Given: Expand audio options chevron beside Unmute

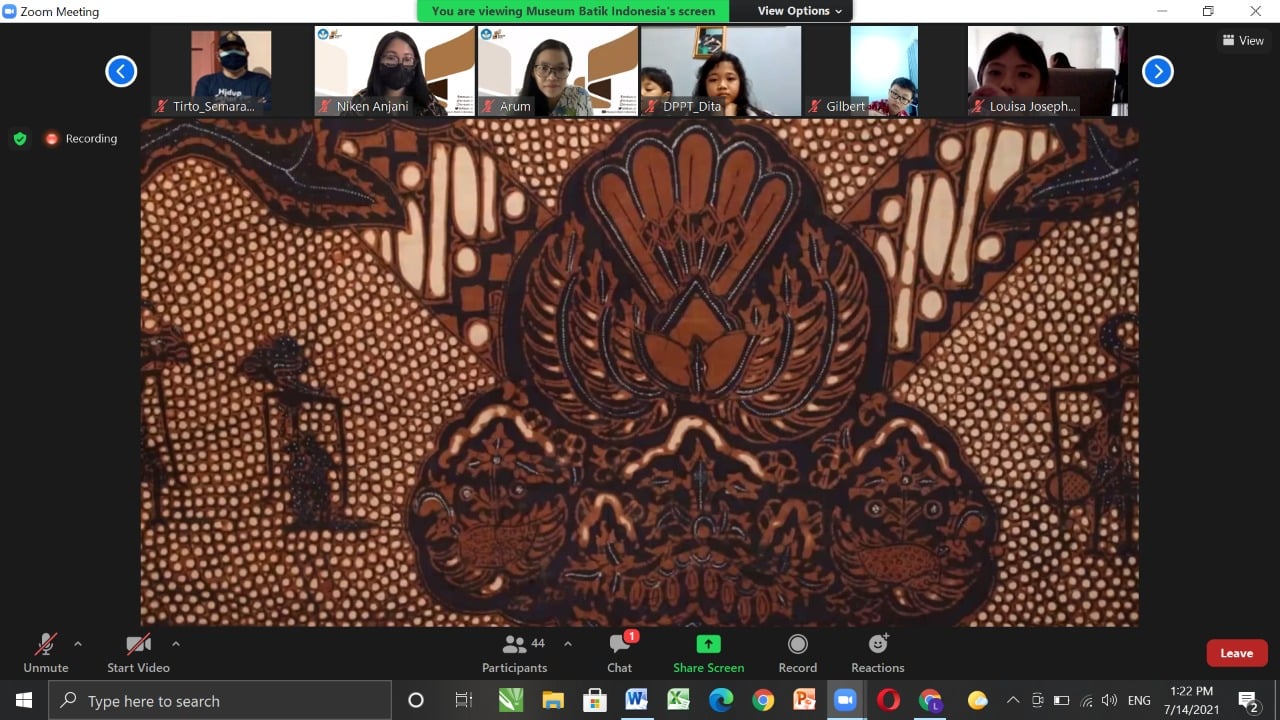Looking at the screenshot, I should (78, 644).
